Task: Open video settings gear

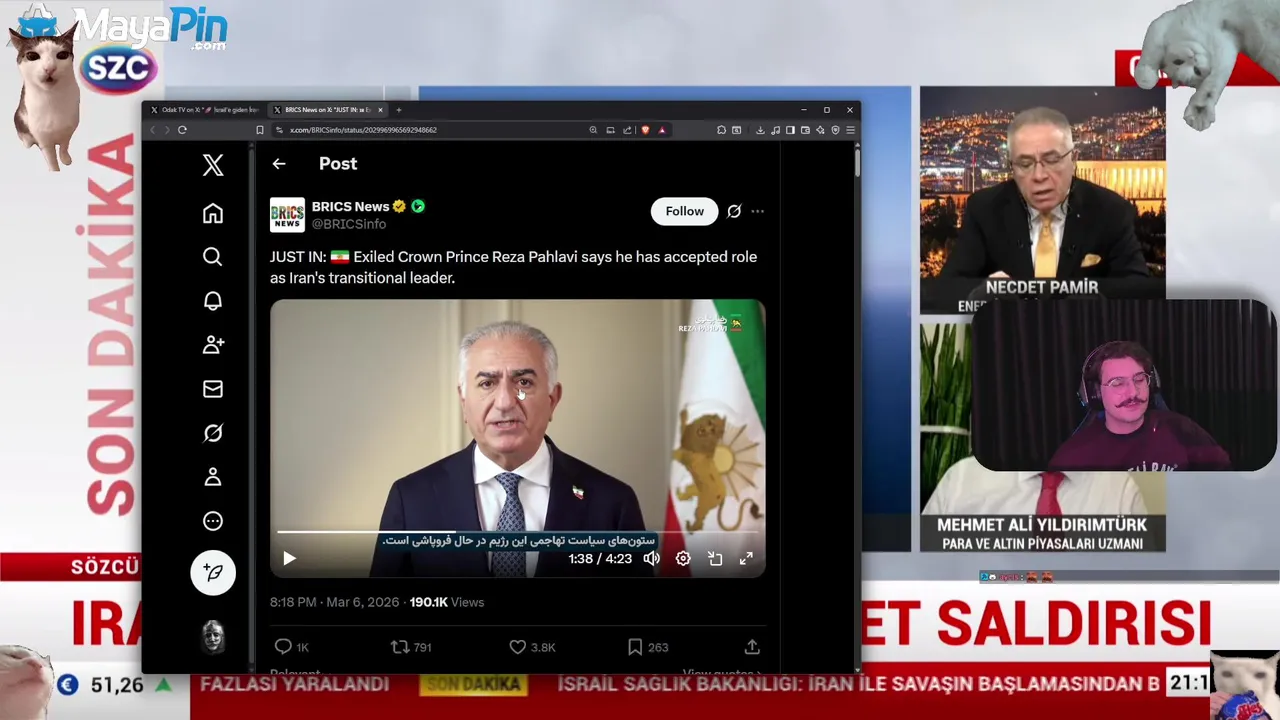Action: click(x=683, y=559)
